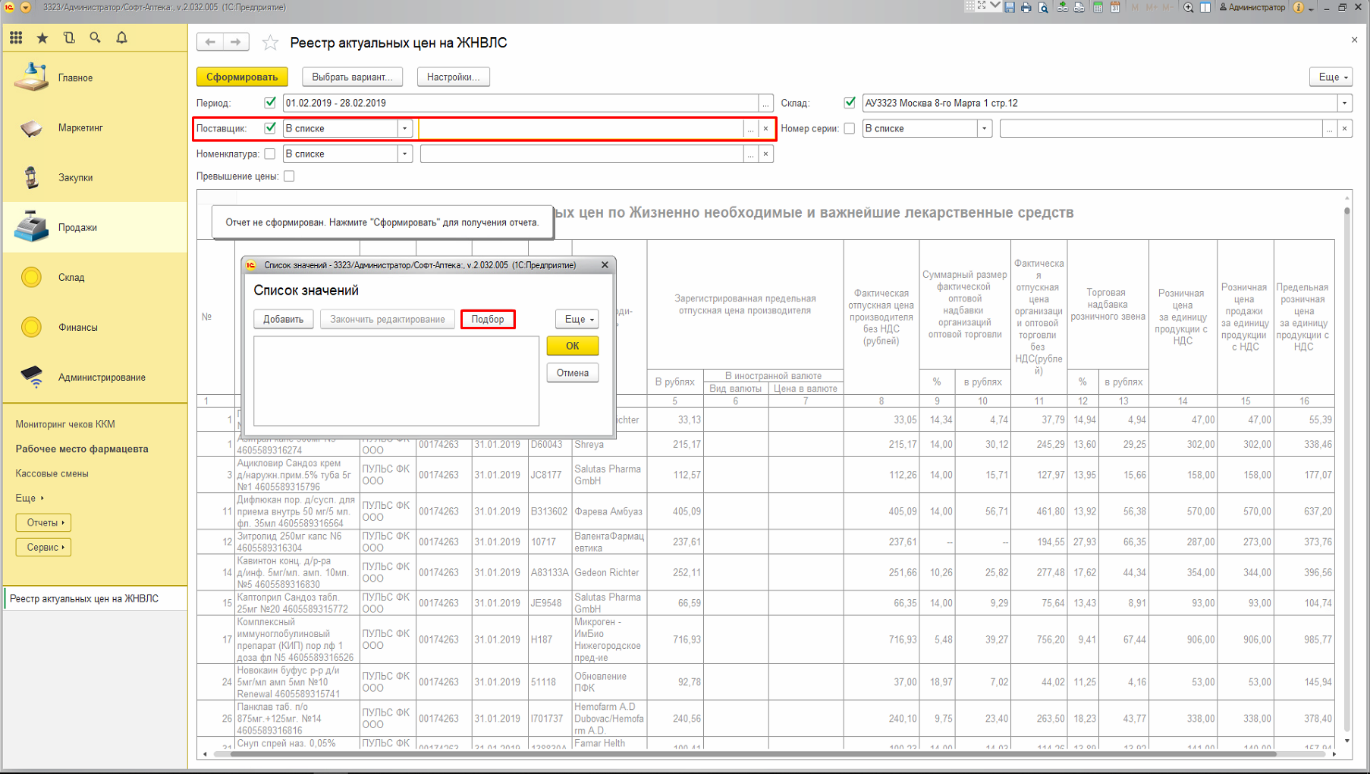Enable the Превышение цены checkbox
The width and height of the screenshot is (1370, 774).
289,177
